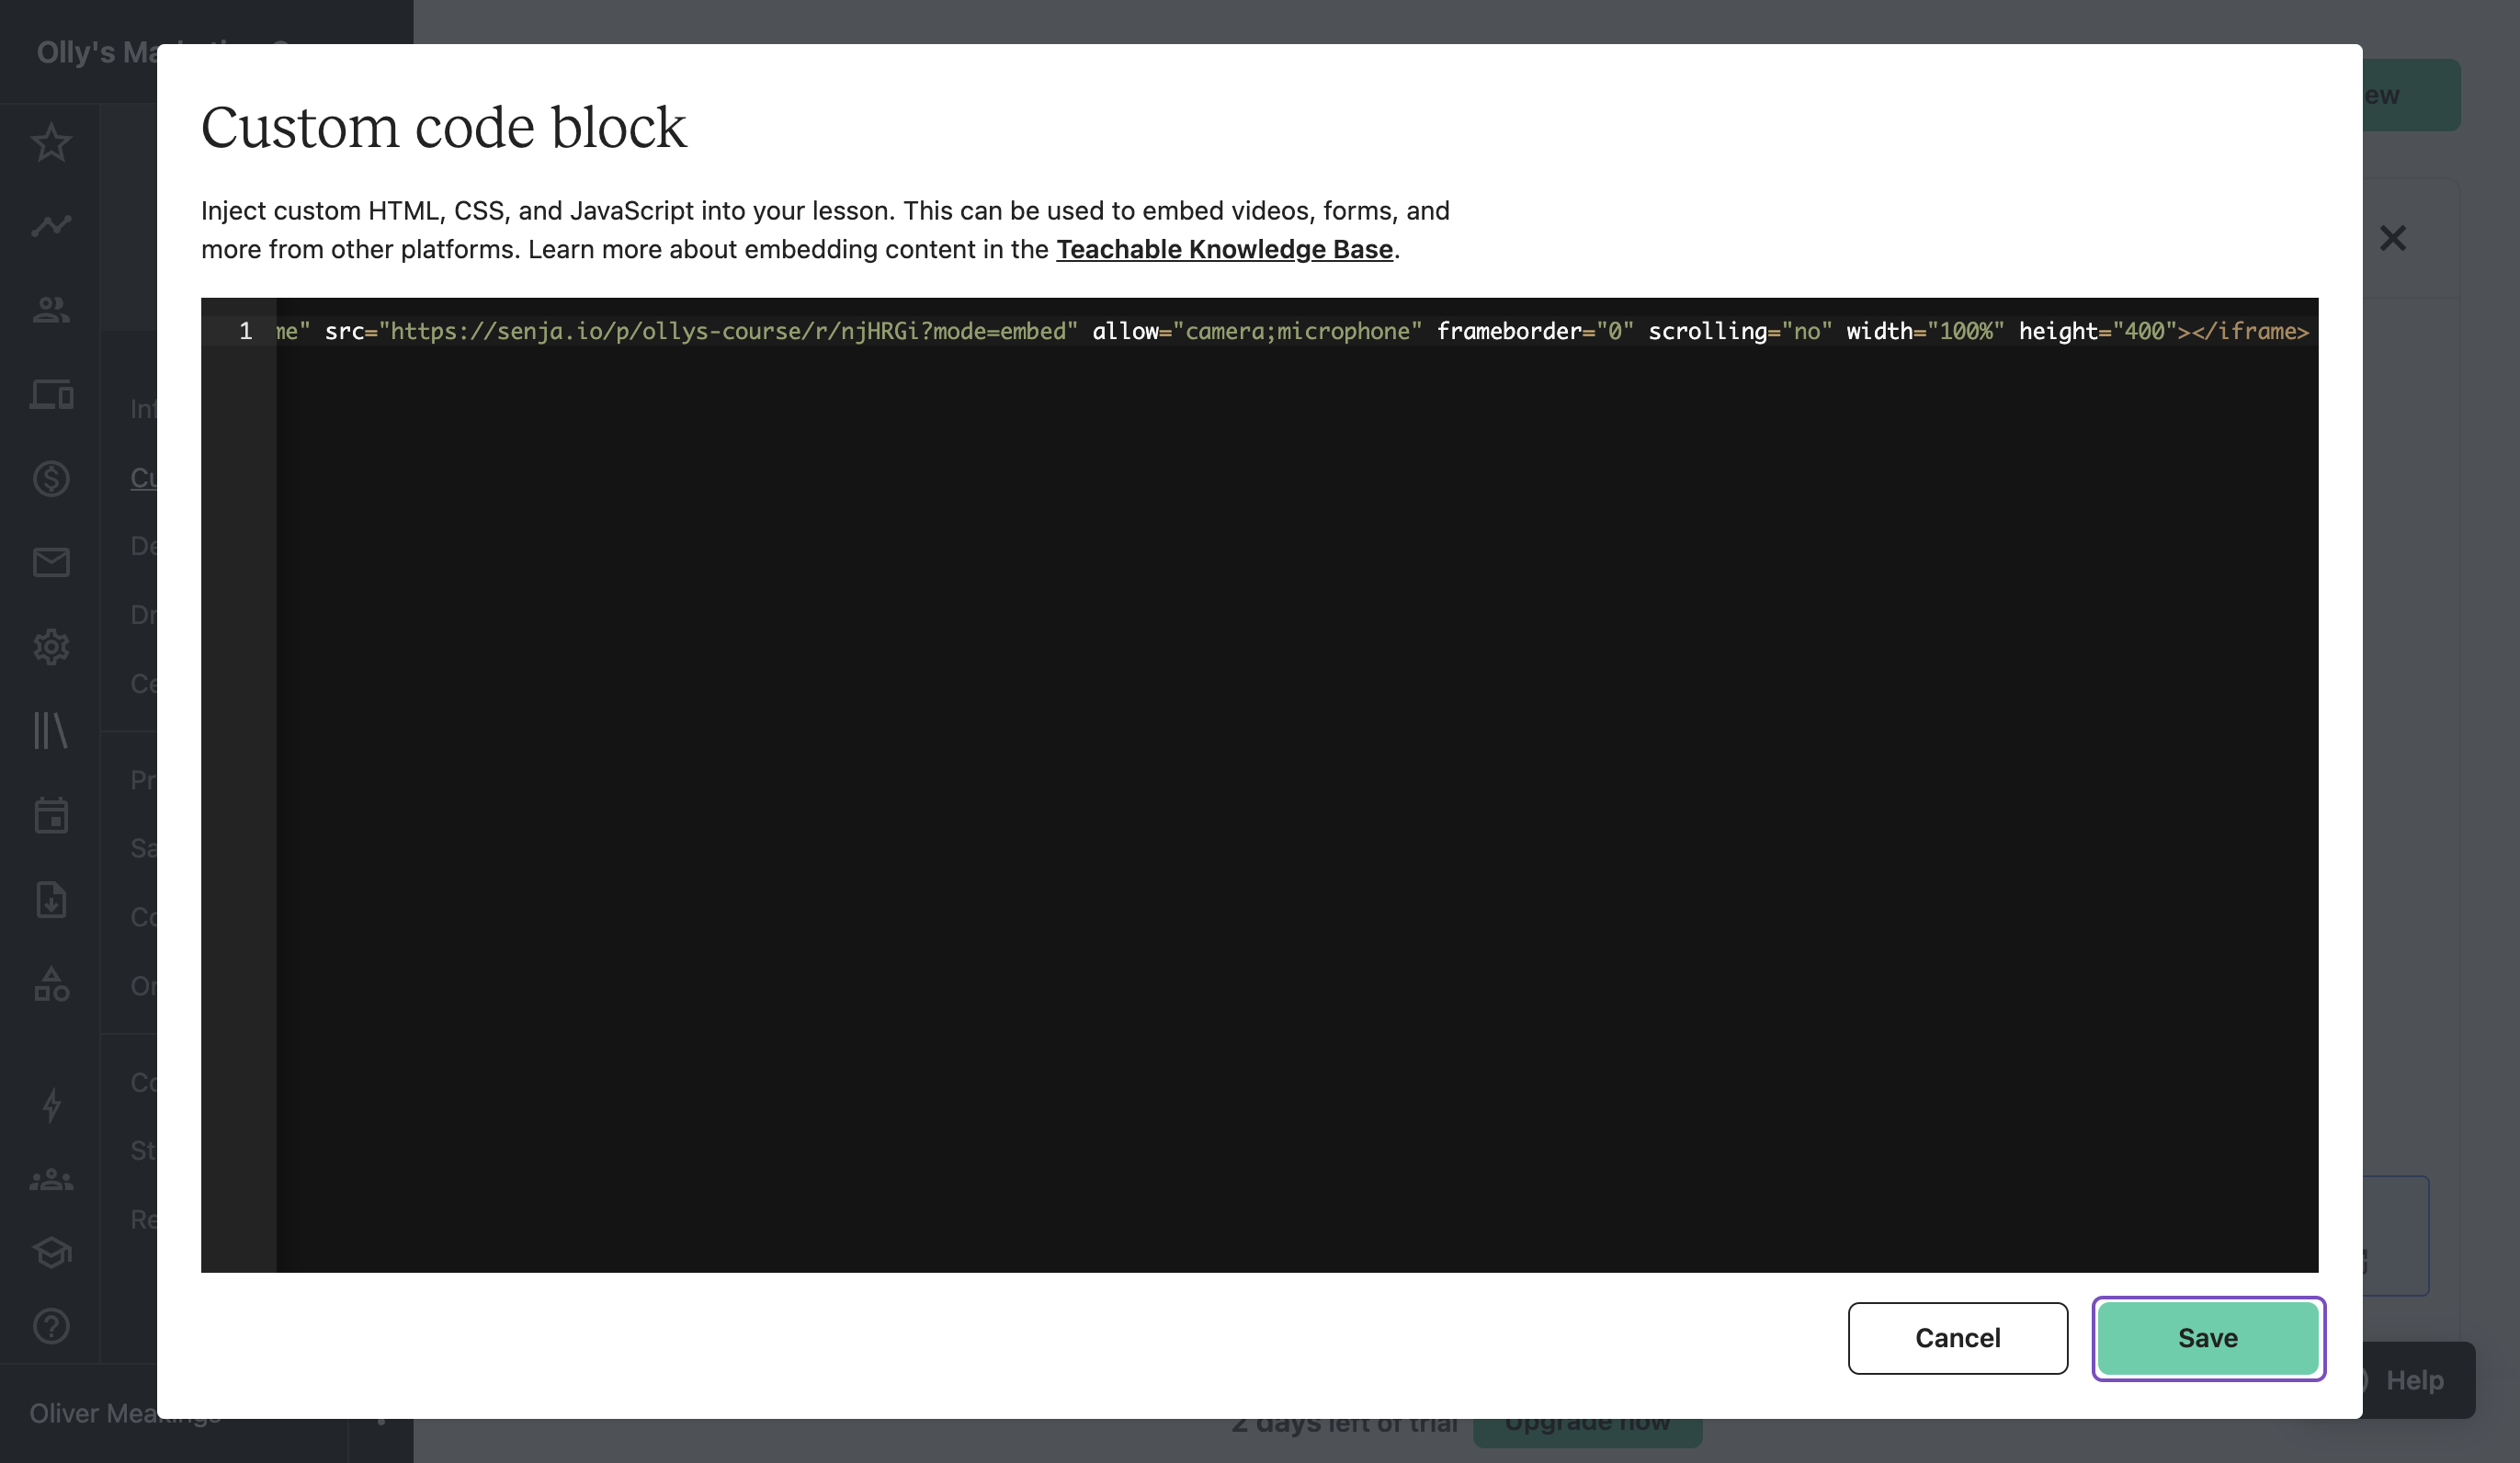Click the frameborder="0" attribute in code

[1535, 331]
